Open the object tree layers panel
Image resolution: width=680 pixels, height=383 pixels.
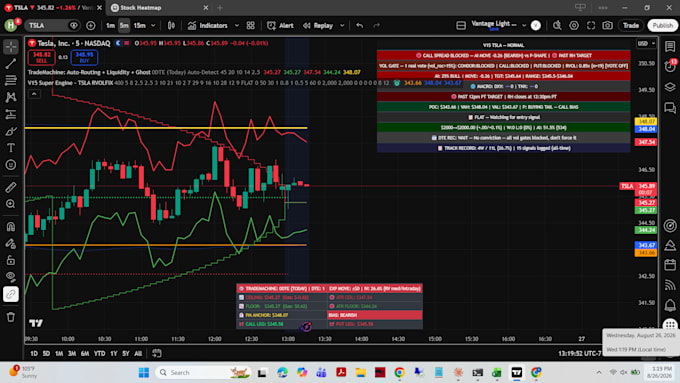coord(670,87)
